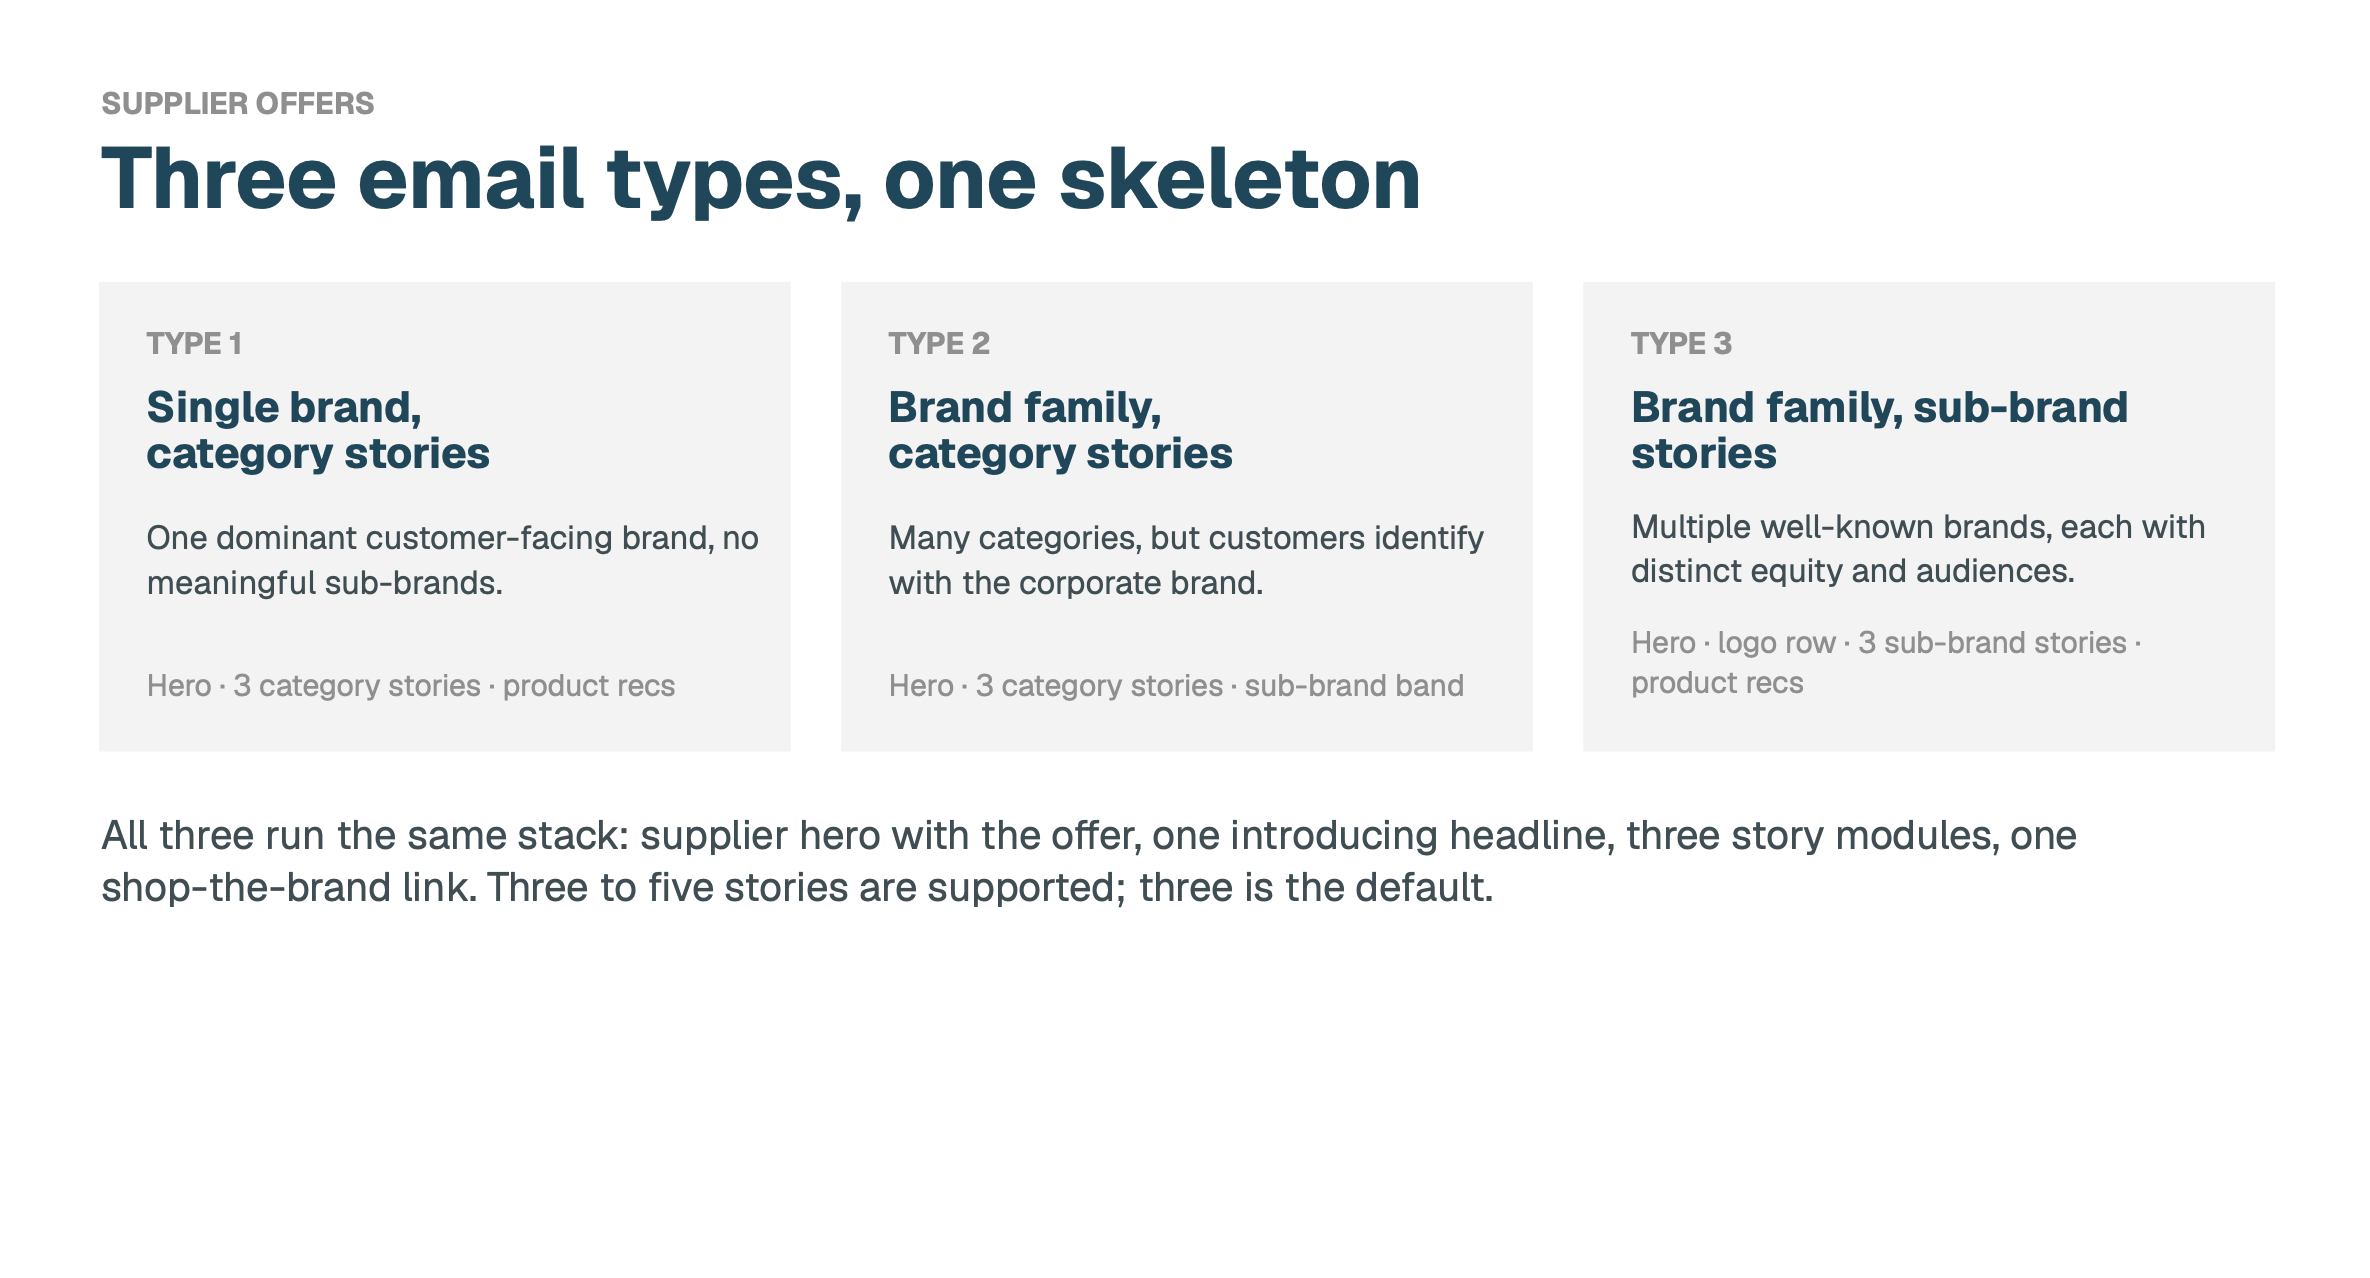Image resolution: width=2370 pixels, height=1278 pixels.
Task: Click the 'All three run the same stack' paragraph
Action: coord(1089,861)
